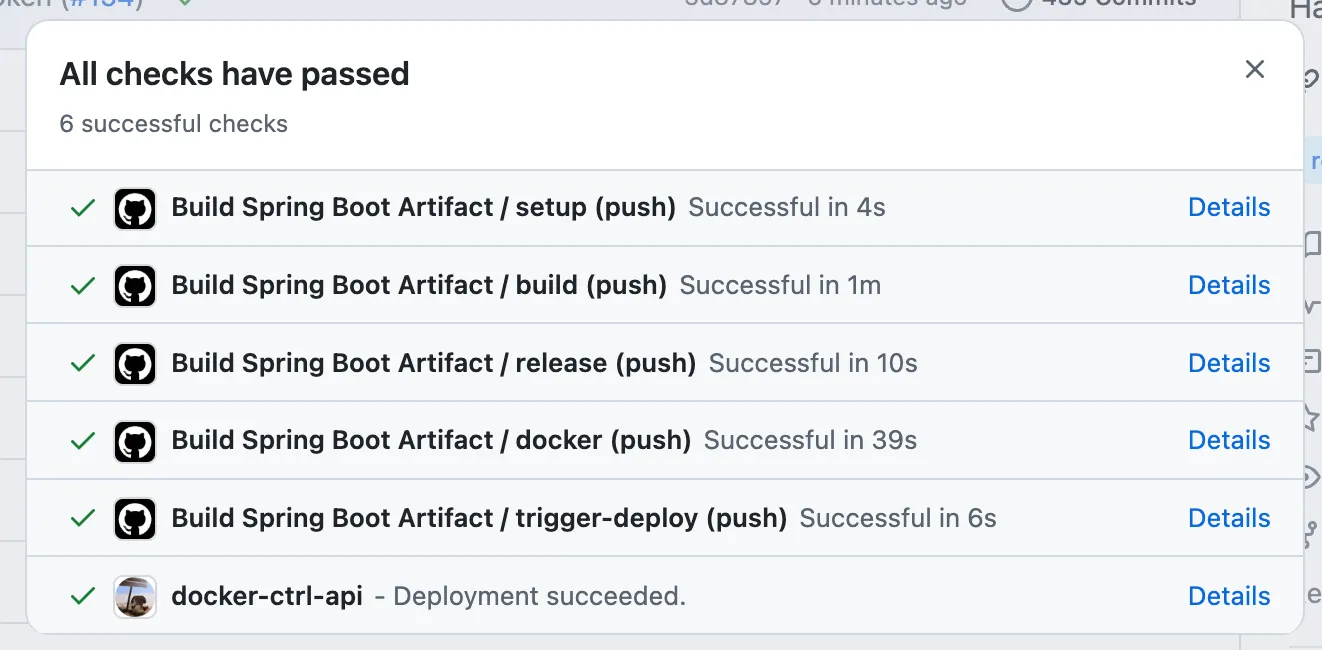
Task: Click 'Successful in 6s' status text
Action: [x=898, y=518]
